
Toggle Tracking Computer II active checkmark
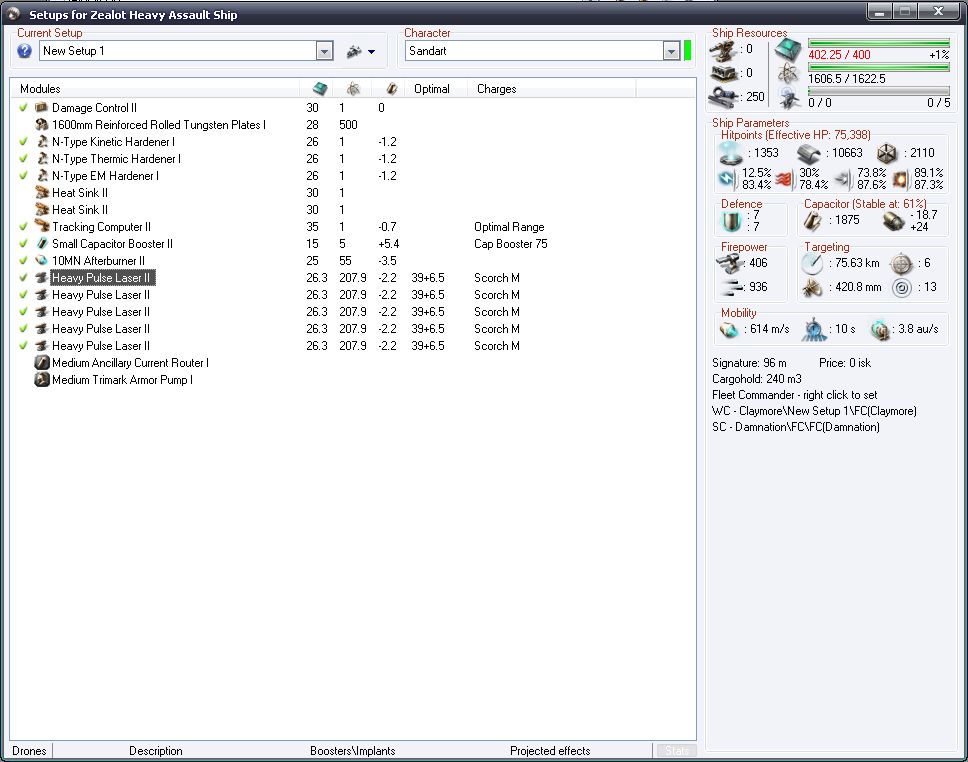(23, 227)
